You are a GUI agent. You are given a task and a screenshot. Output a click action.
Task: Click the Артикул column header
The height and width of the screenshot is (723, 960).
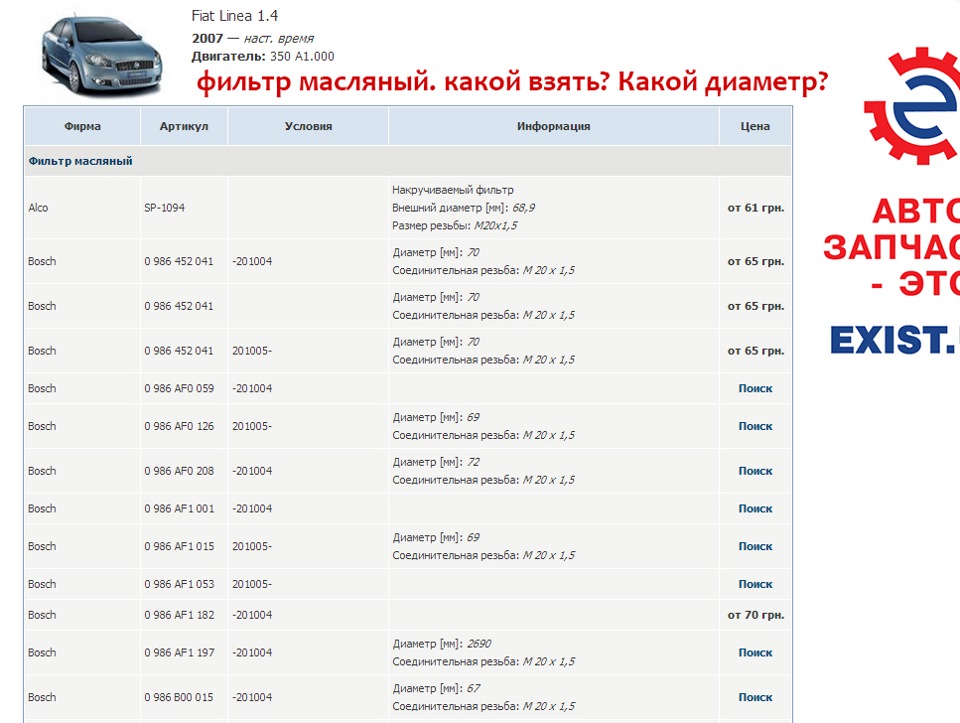184,126
